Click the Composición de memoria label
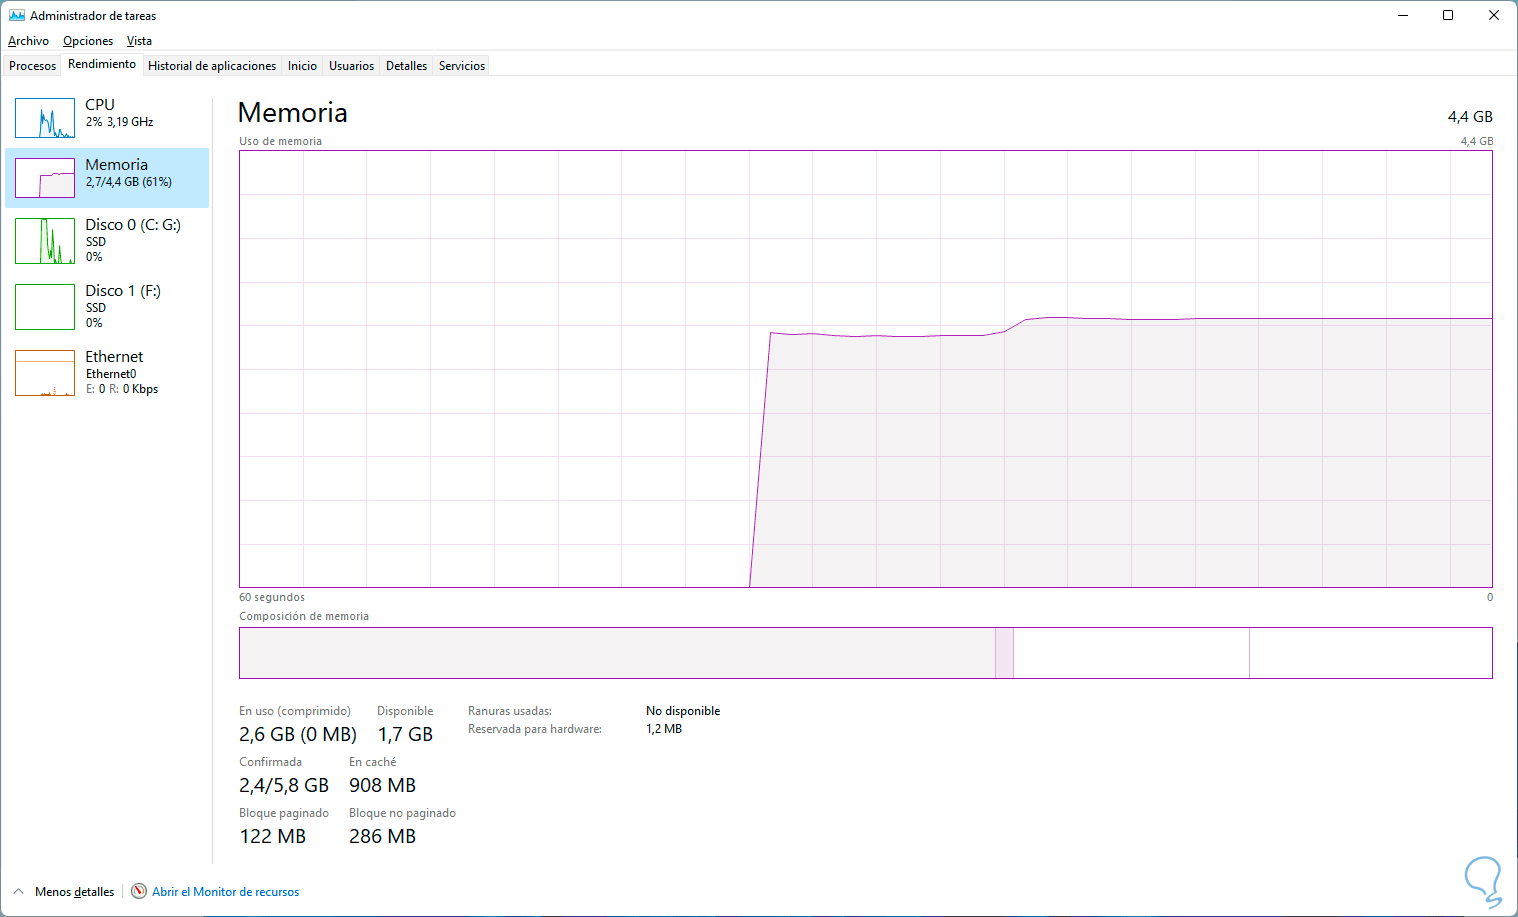 304,616
